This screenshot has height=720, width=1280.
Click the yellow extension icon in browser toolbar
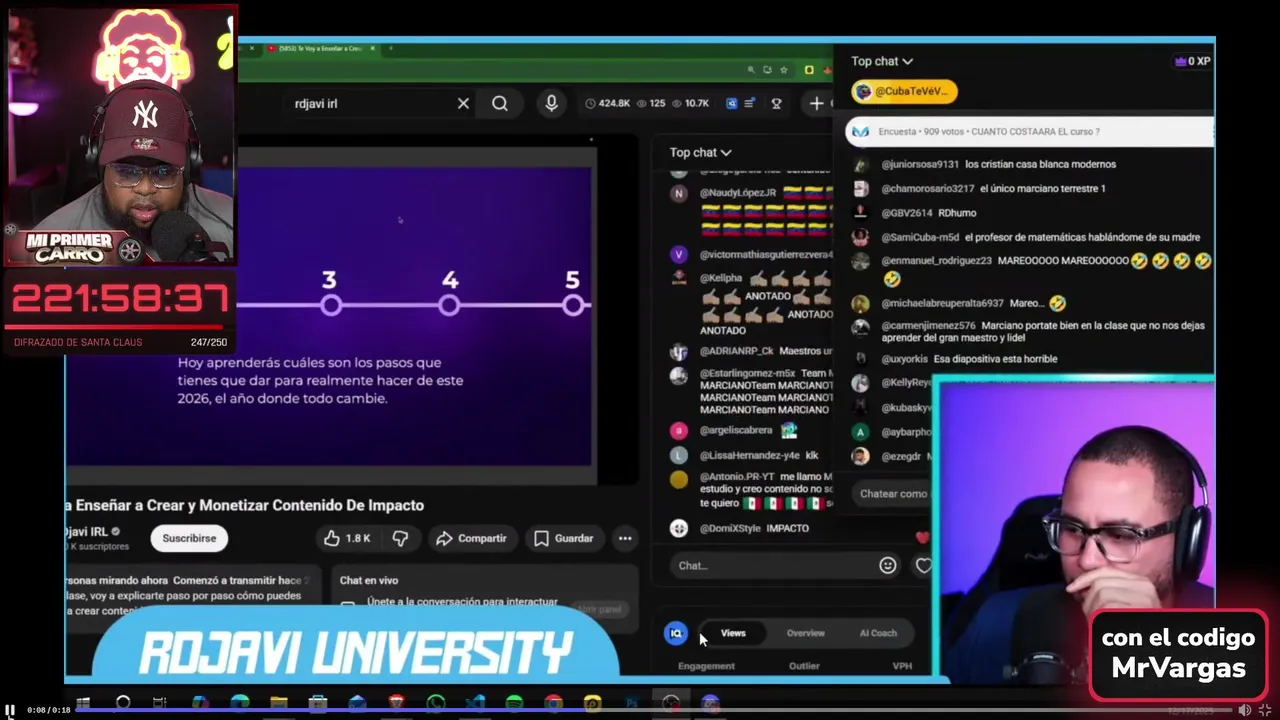coord(809,70)
